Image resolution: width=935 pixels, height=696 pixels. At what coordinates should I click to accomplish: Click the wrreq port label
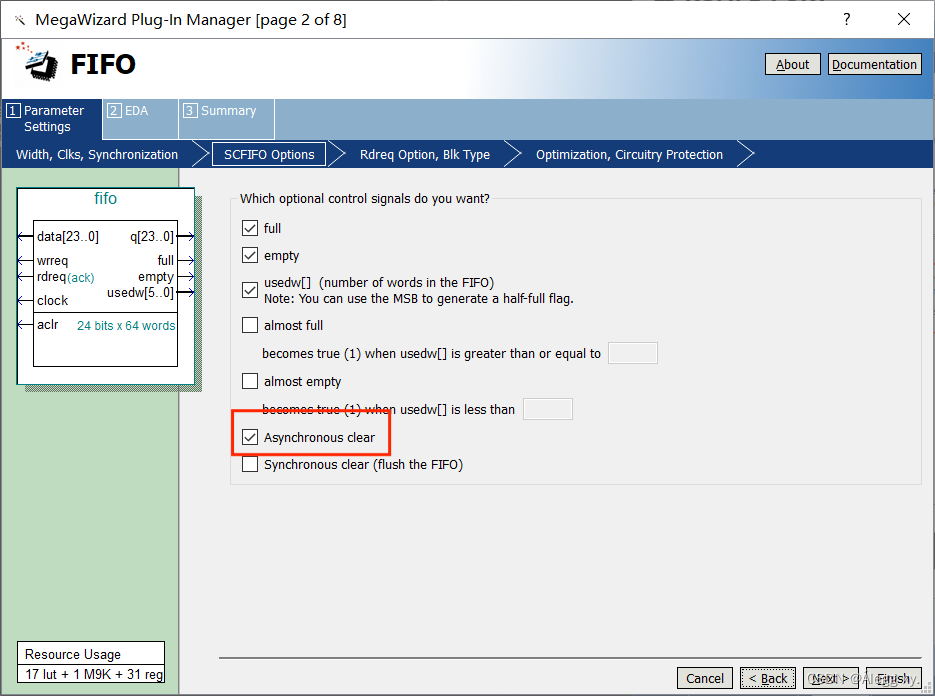pos(52,261)
